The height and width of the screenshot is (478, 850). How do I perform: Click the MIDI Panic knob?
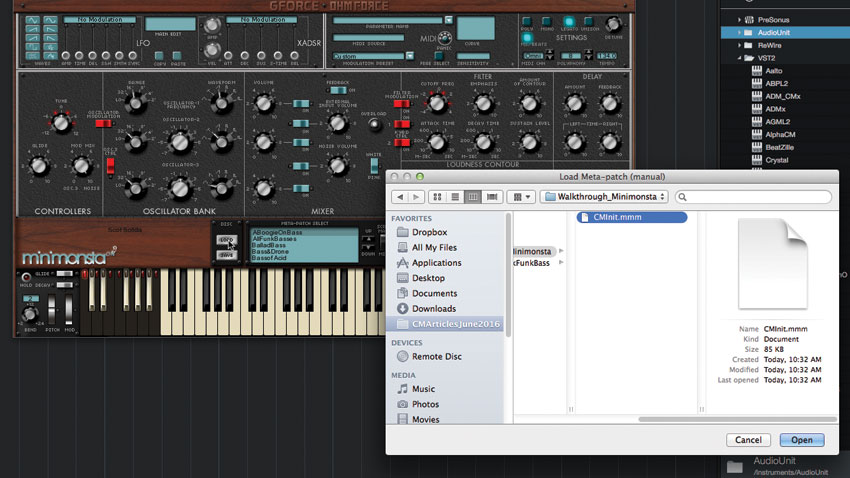point(445,38)
